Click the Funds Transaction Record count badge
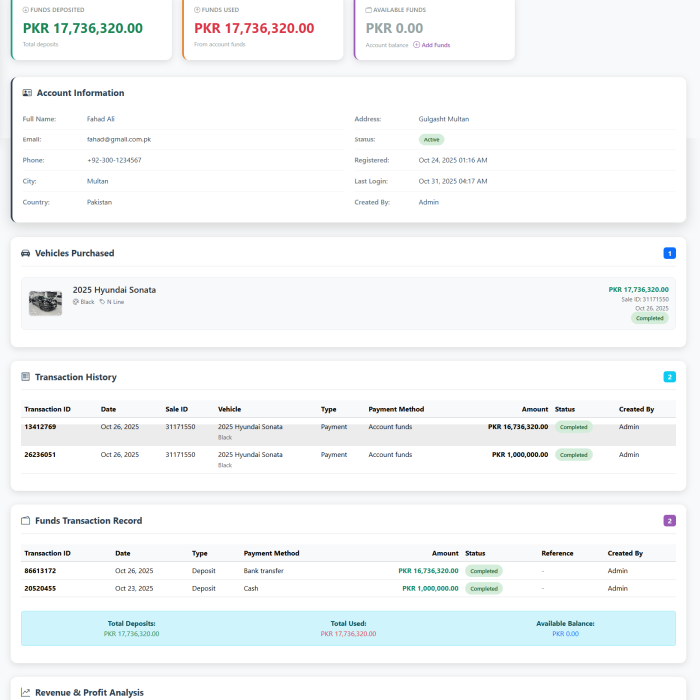 (669, 521)
